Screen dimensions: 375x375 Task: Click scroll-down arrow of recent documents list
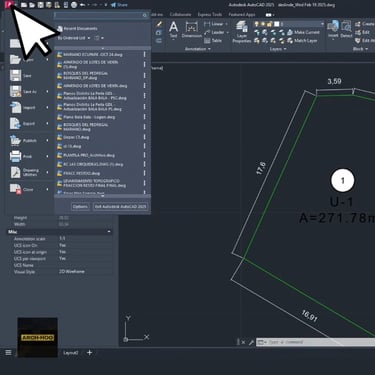pyautogui.click(x=103, y=196)
